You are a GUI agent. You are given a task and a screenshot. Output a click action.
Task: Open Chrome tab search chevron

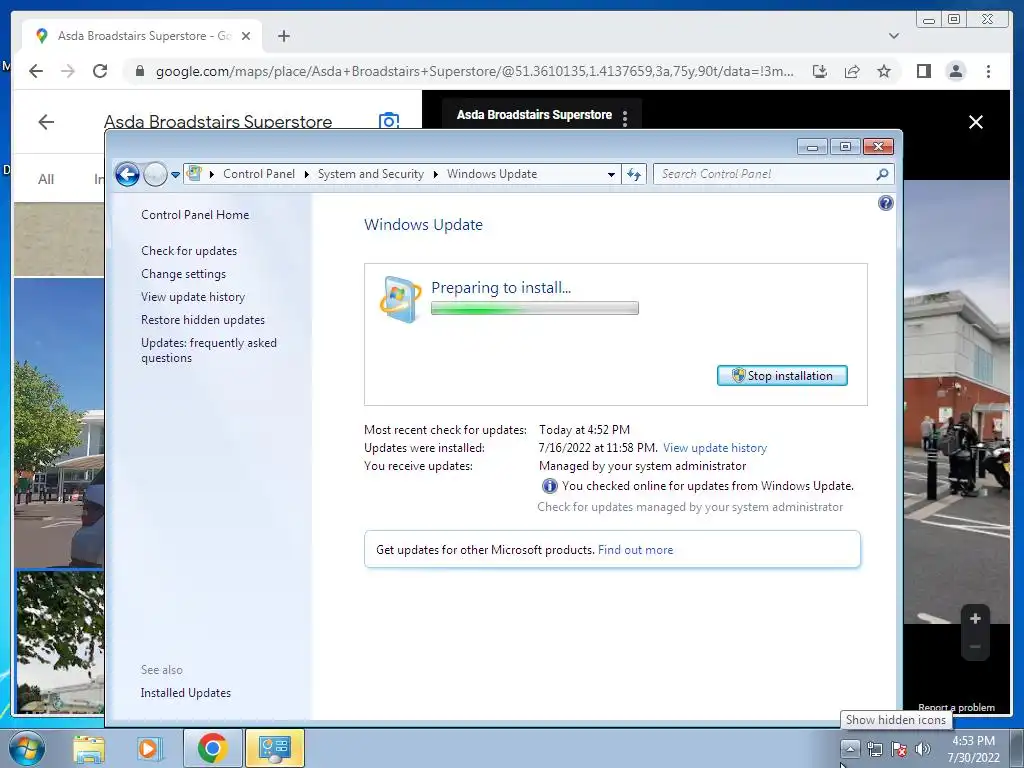tap(893, 36)
